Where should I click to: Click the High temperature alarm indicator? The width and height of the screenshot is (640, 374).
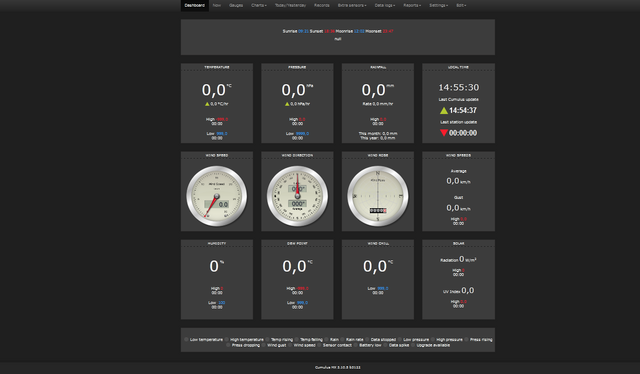(x=227, y=339)
